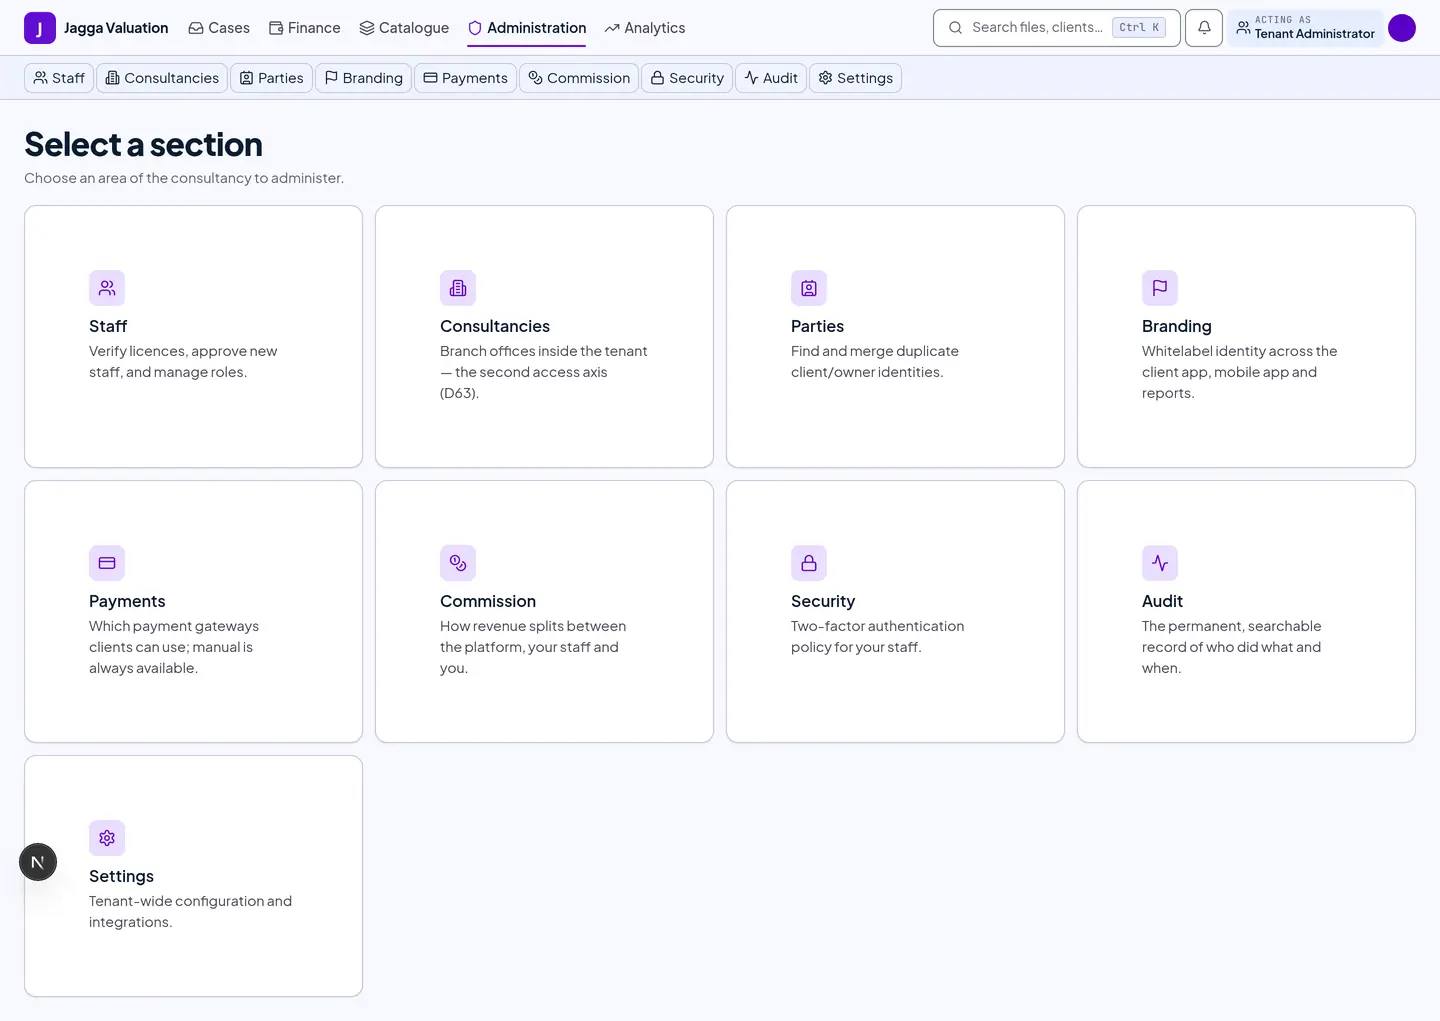Click 'The permanent, searchable record' description

click(x=1232, y=647)
